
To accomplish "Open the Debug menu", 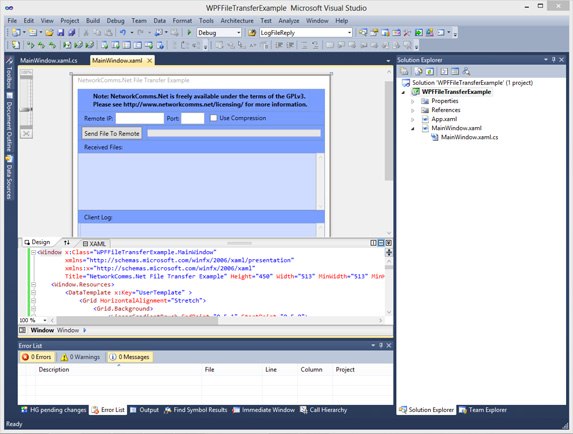I will pos(115,21).
